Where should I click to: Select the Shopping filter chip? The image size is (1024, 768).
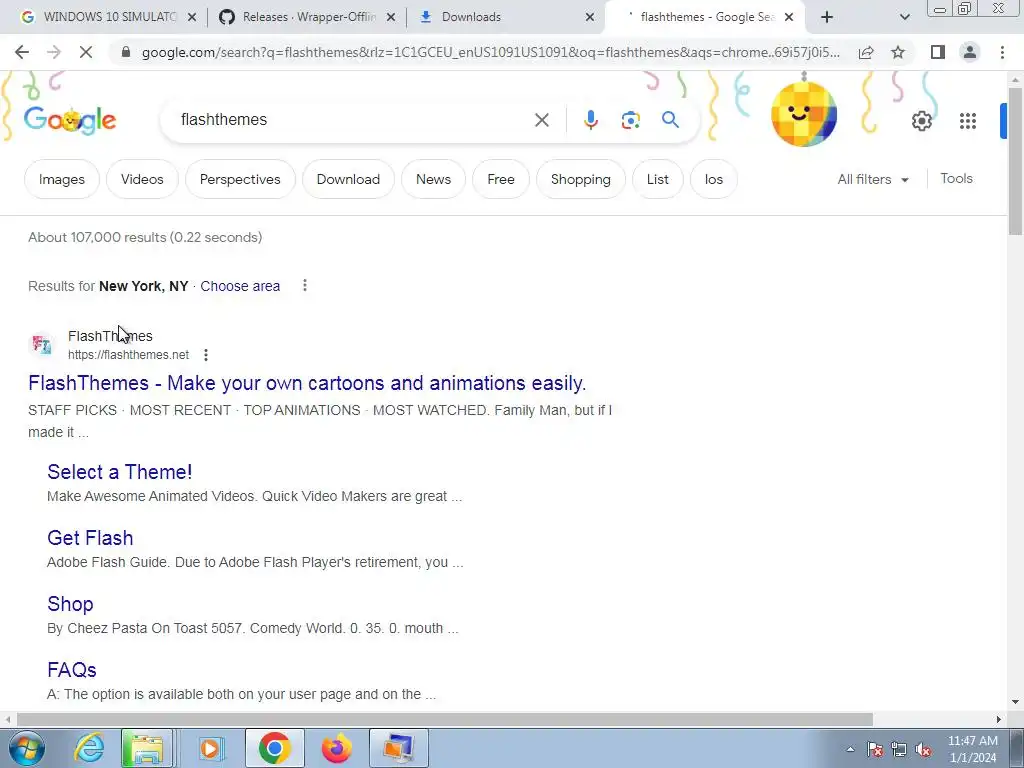[x=581, y=179]
